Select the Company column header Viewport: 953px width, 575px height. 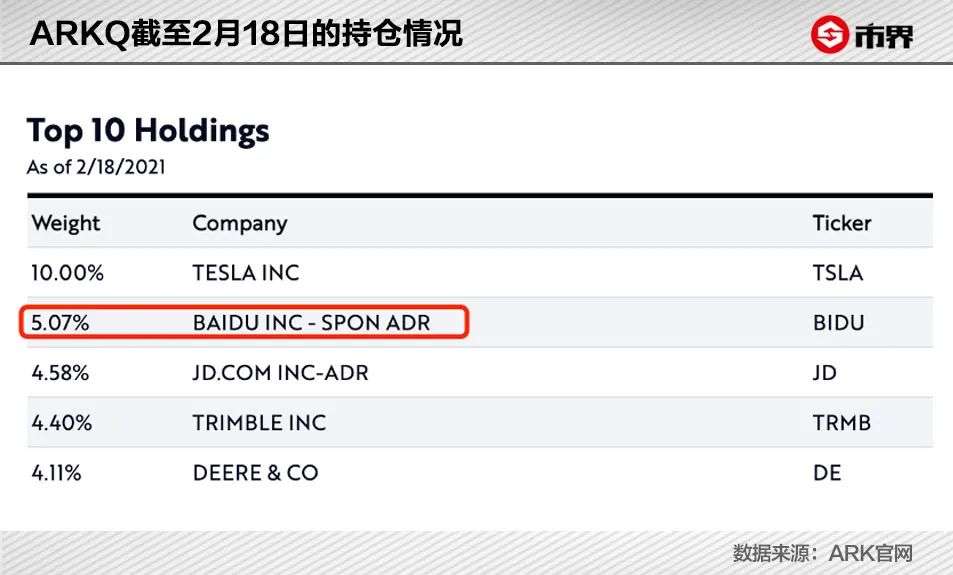pos(239,224)
